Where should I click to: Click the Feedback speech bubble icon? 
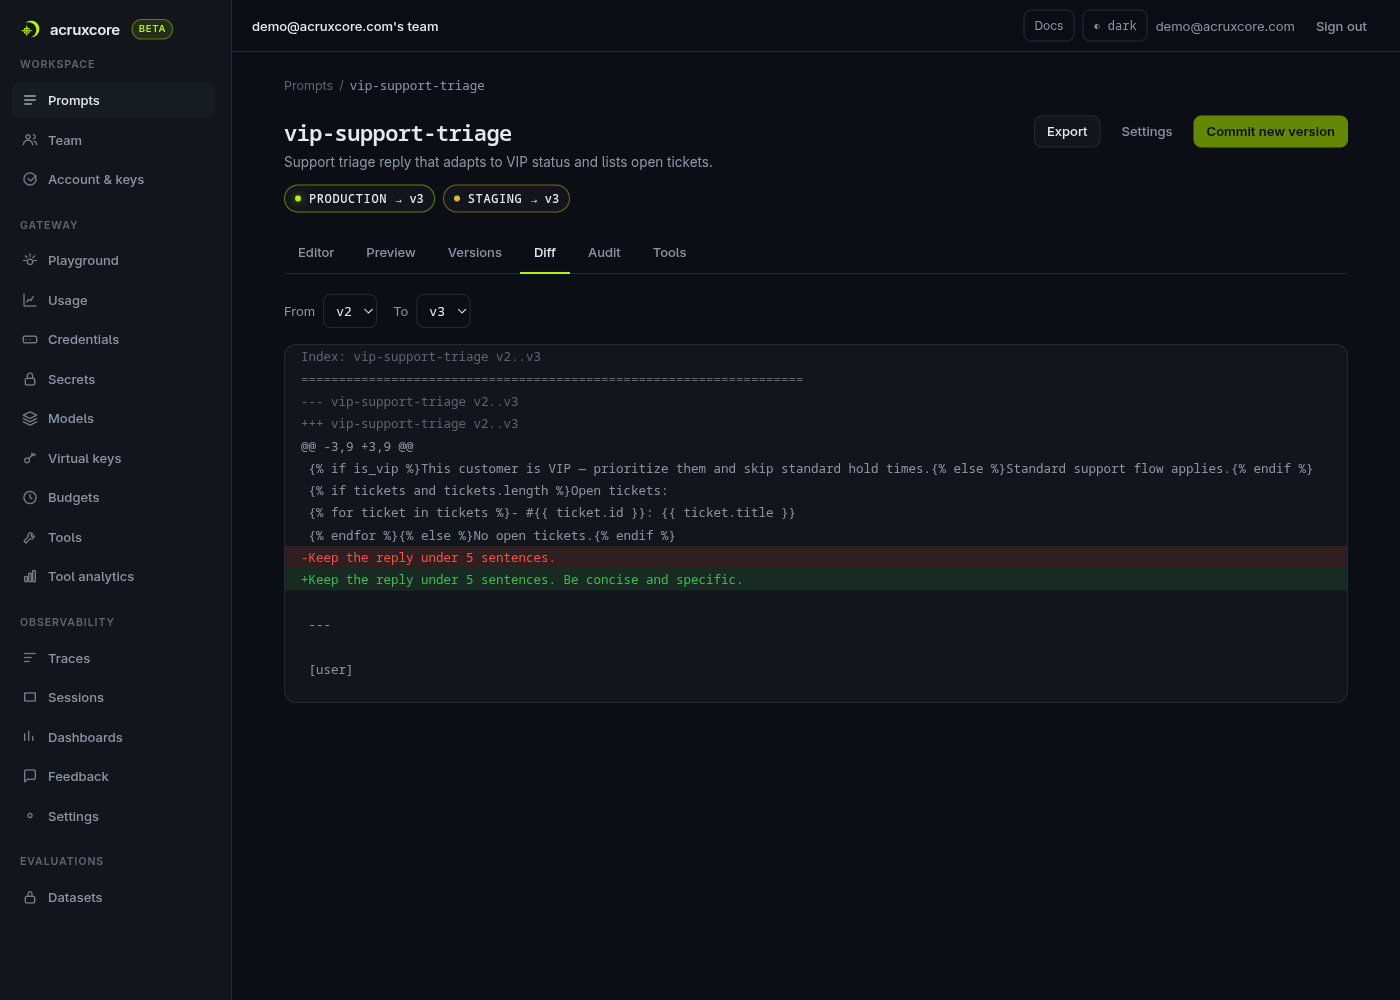(30, 777)
